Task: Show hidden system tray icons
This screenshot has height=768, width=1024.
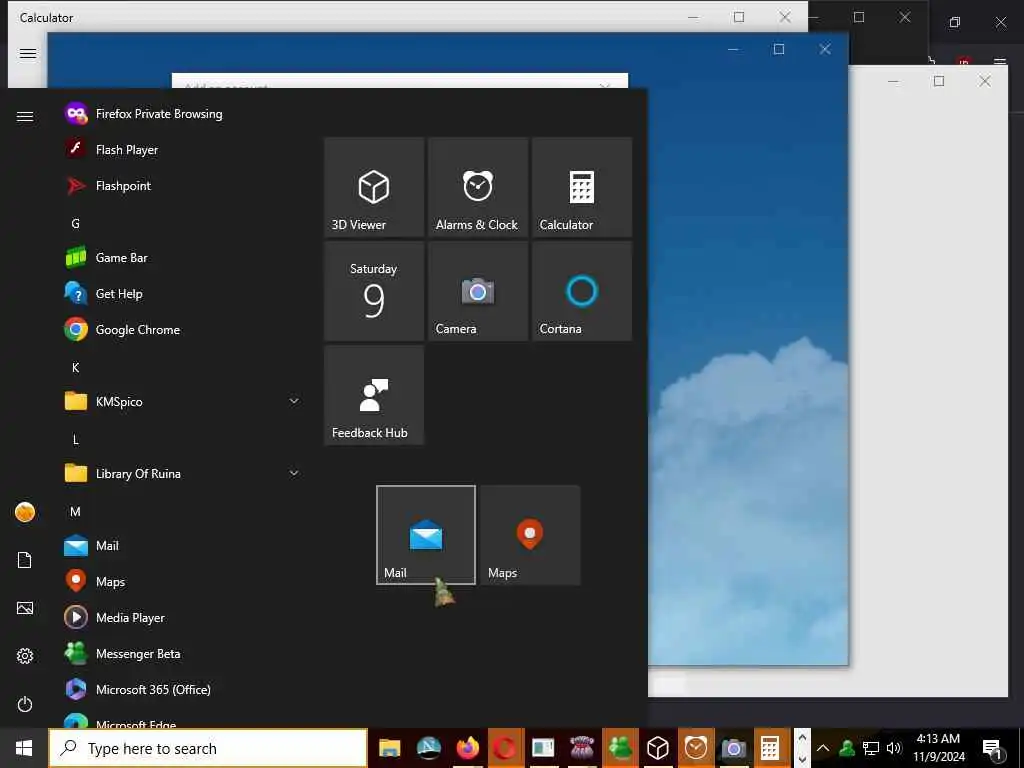Action: (x=823, y=748)
